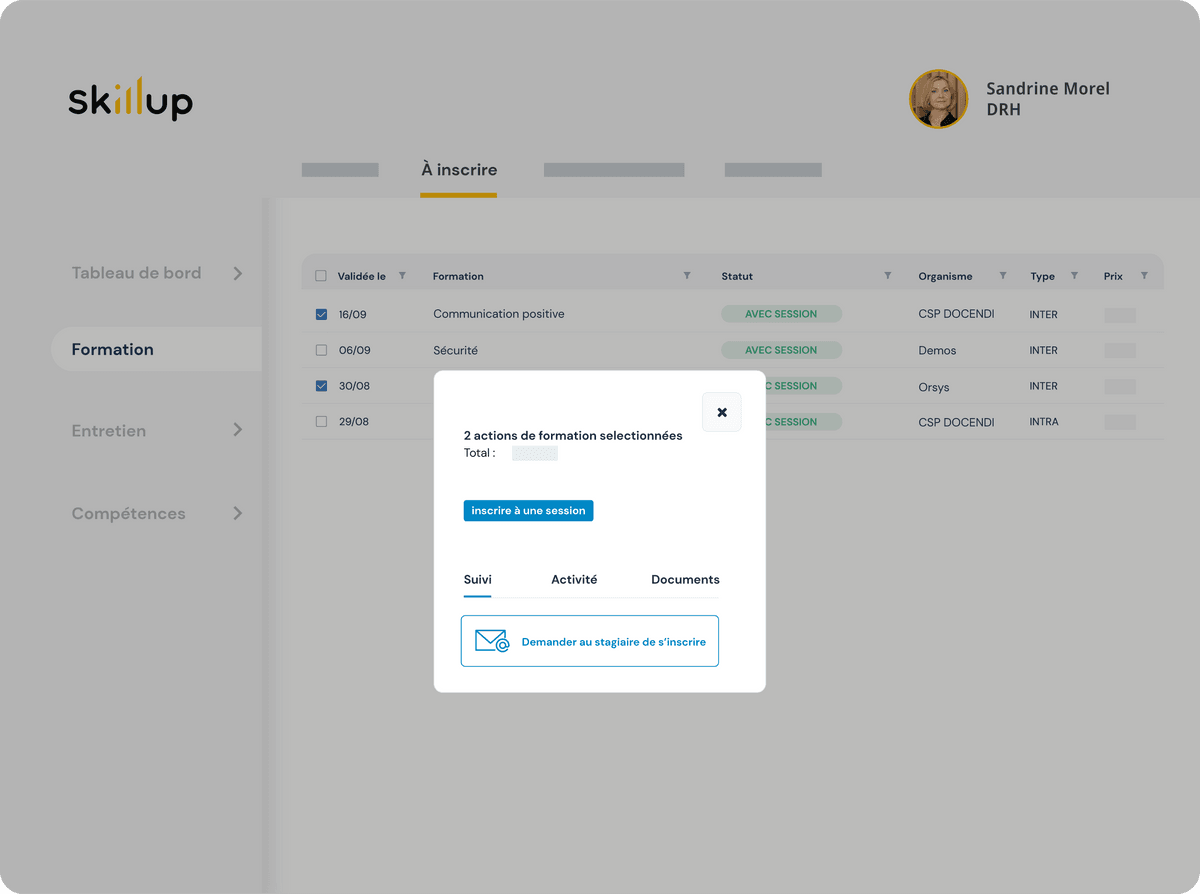
Task: Expand the Tableau de bord menu chevron
Action: pyautogui.click(x=238, y=273)
